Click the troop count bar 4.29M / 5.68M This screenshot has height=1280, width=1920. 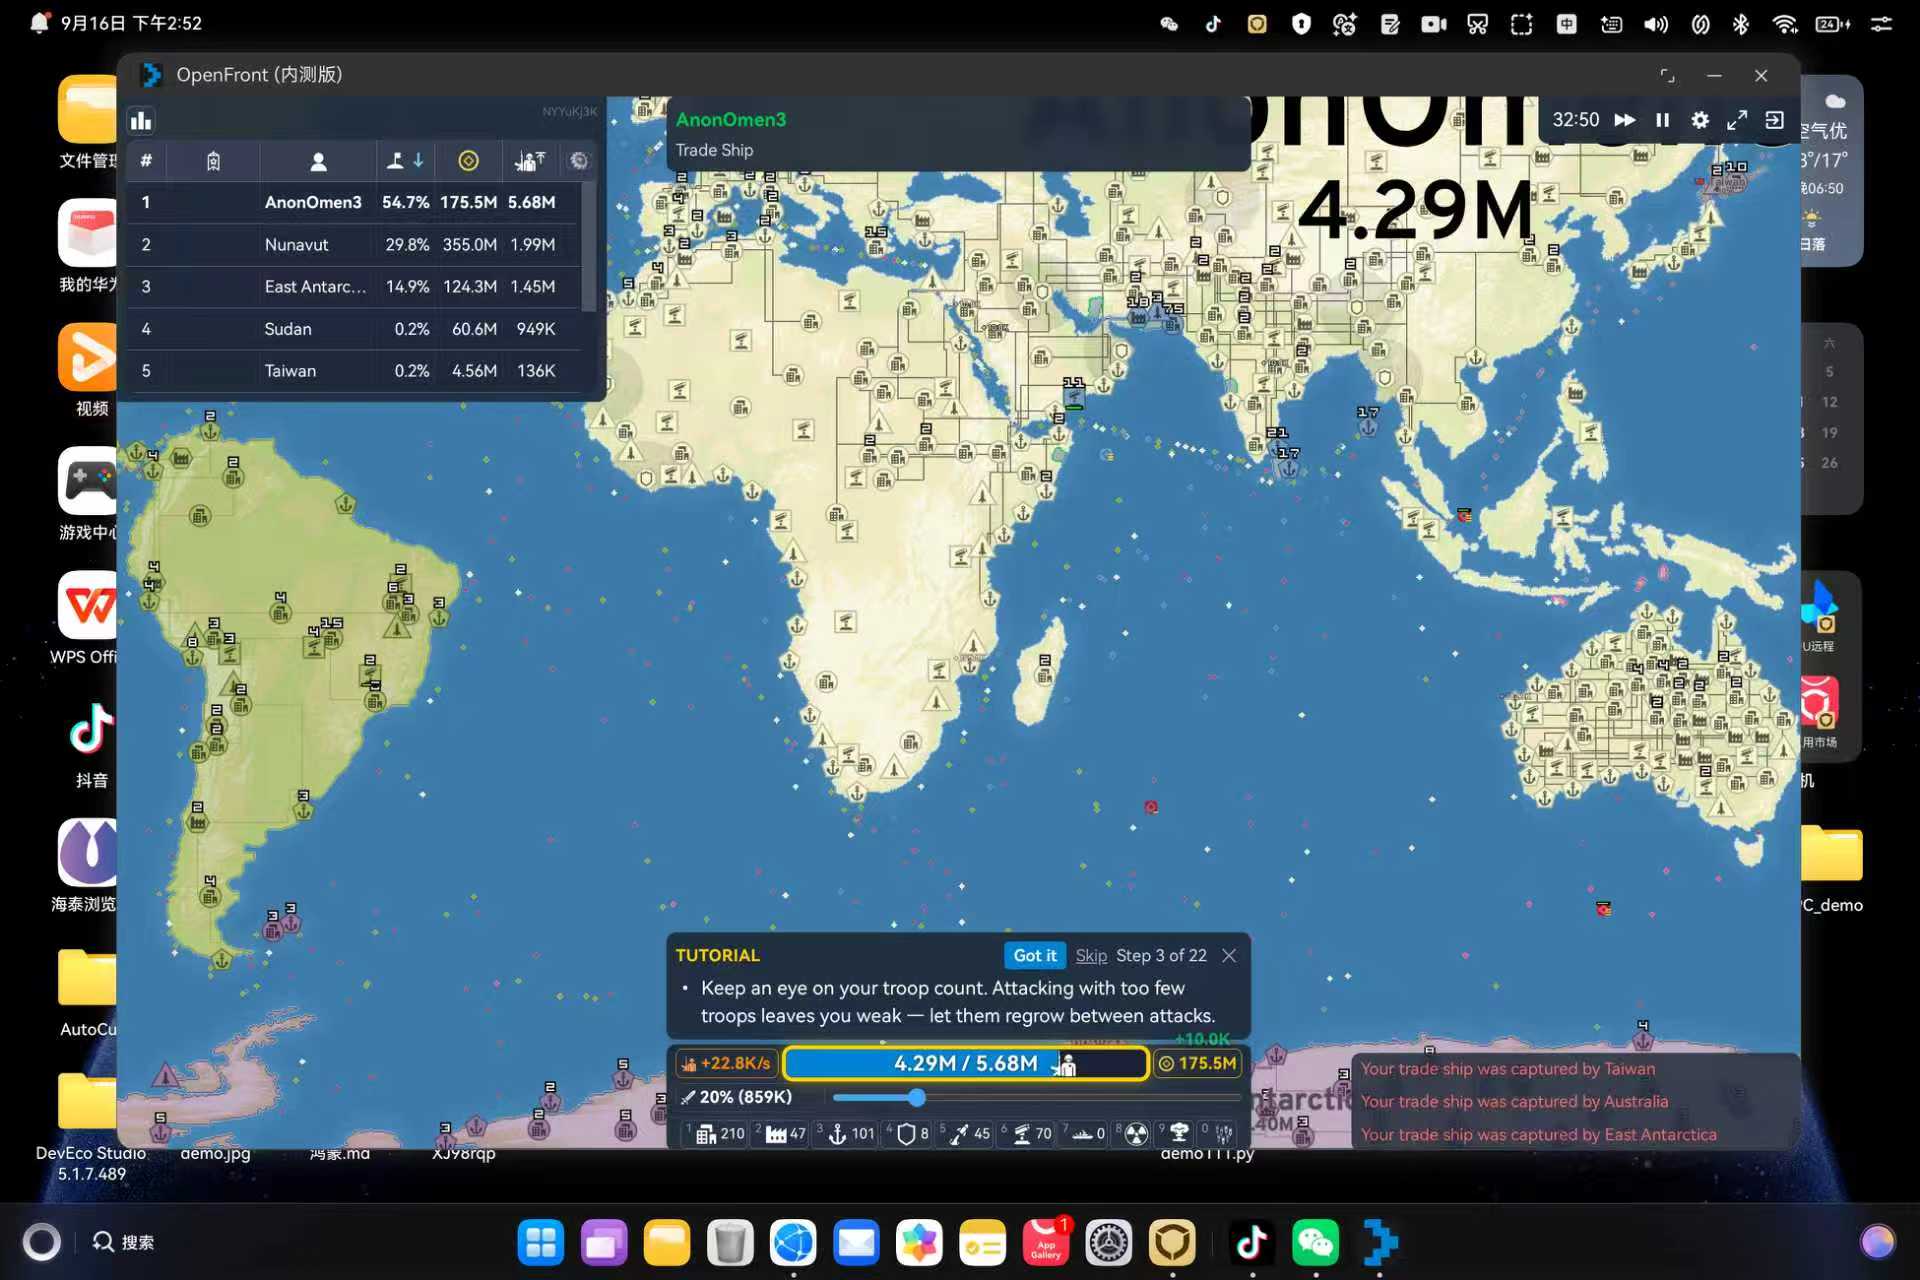click(x=965, y=1064)
